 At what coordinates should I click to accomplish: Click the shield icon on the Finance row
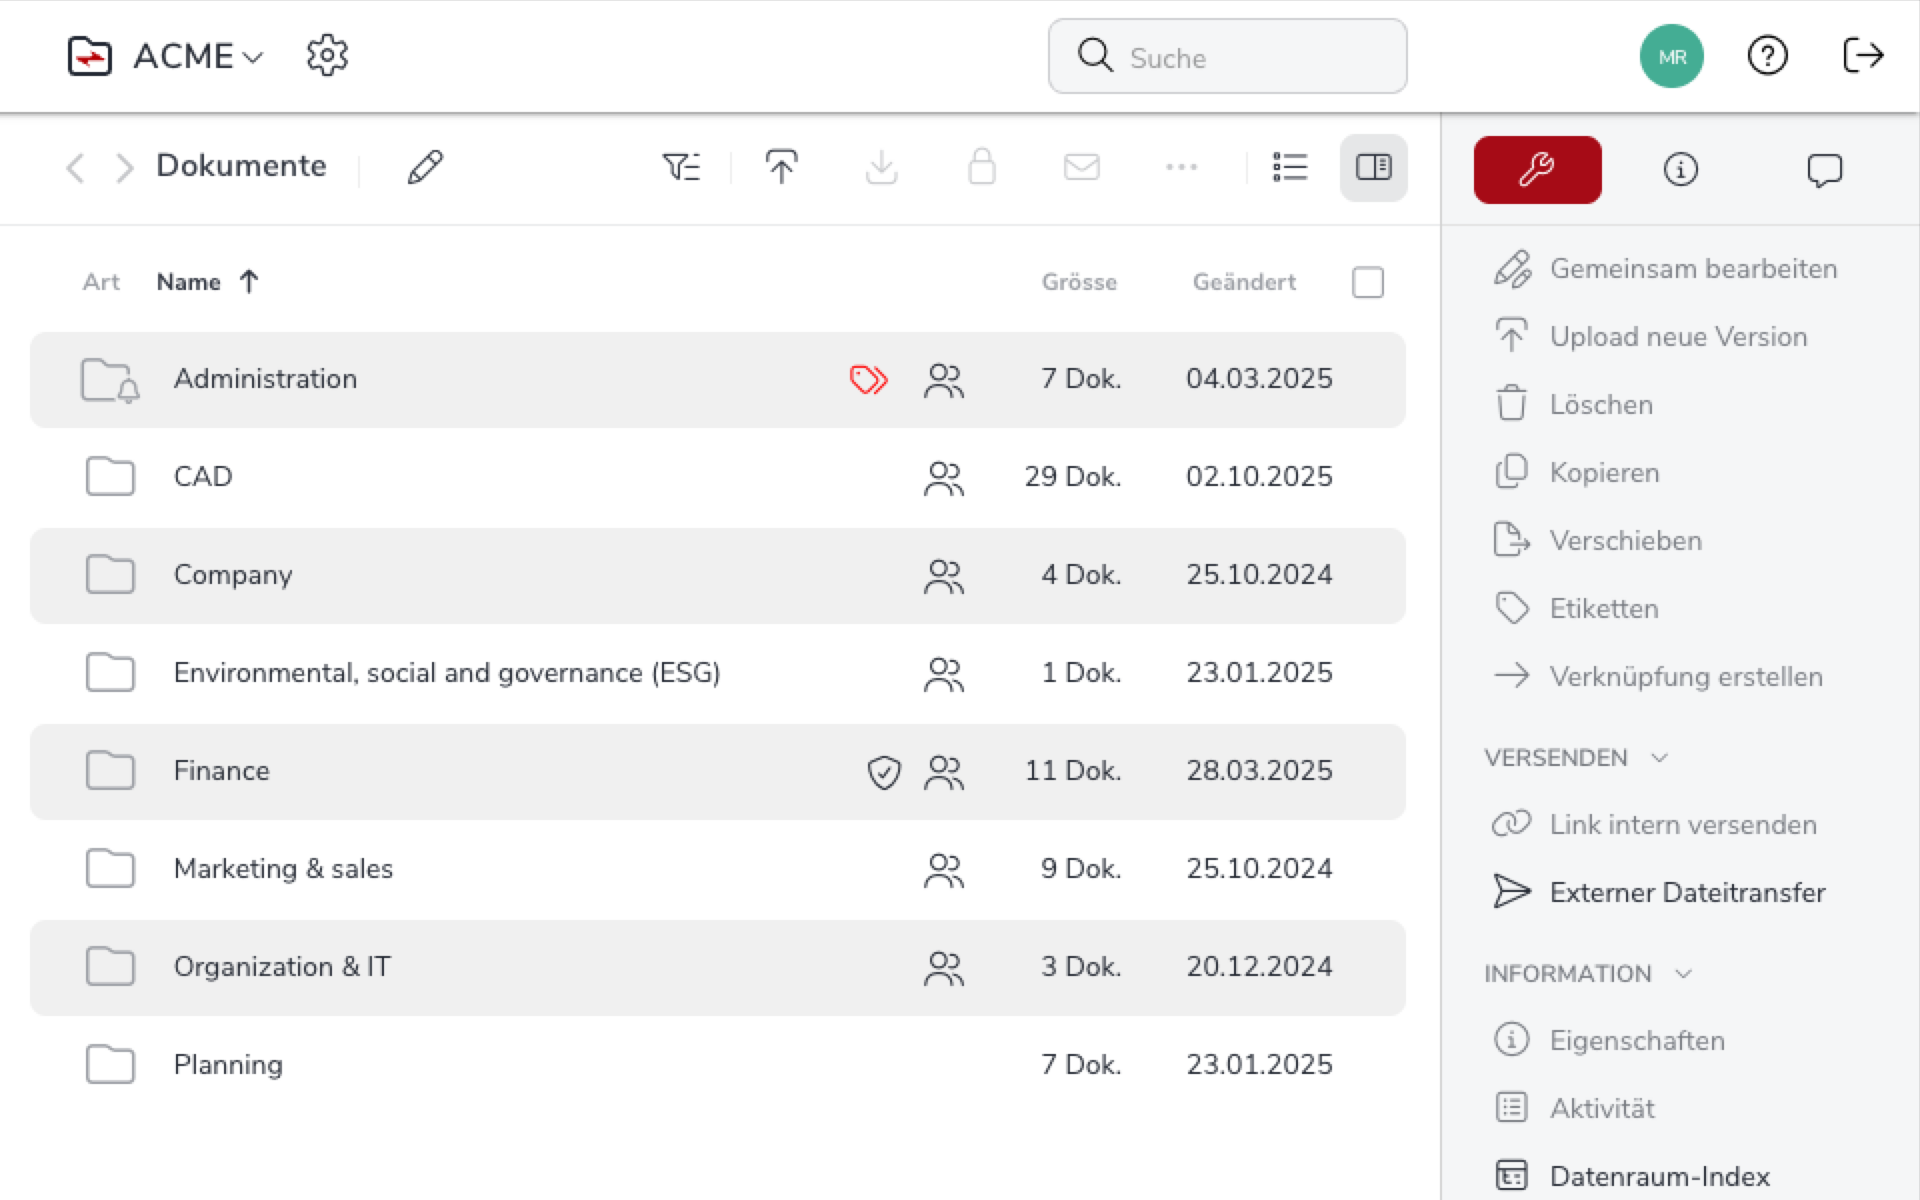(884, 772)
